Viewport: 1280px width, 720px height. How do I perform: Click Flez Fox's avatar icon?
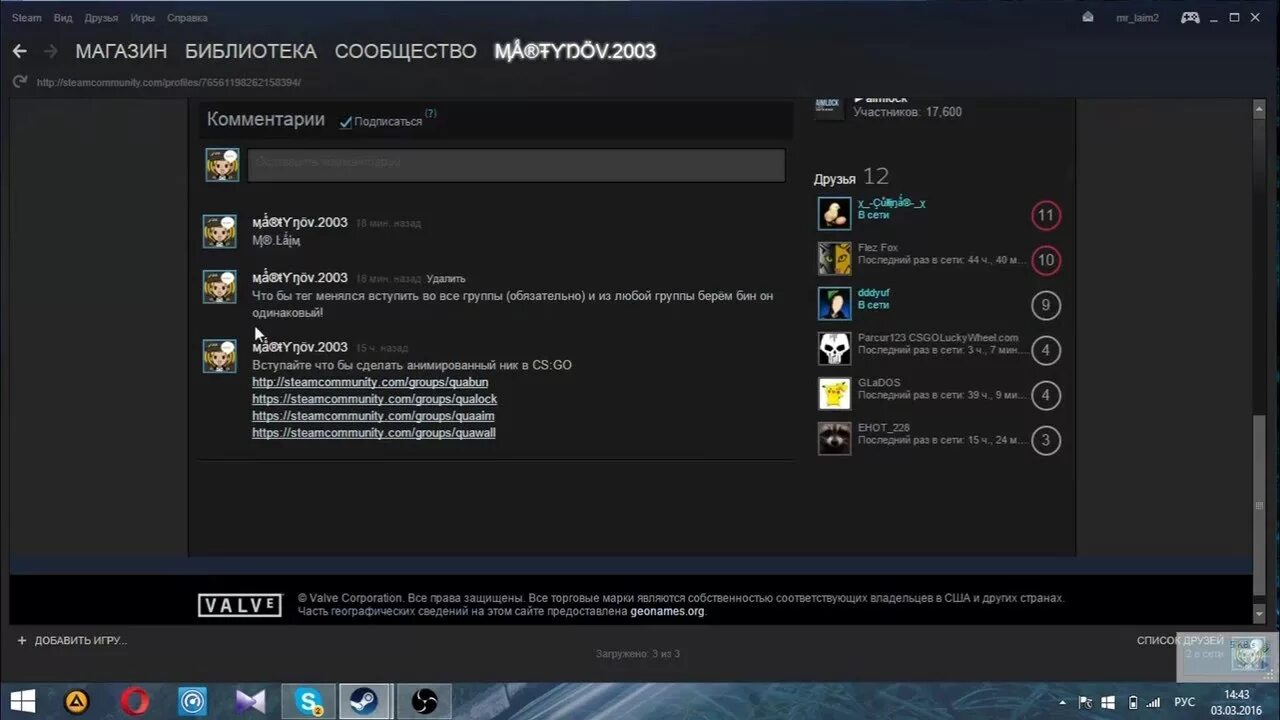[x=834, y=258]
